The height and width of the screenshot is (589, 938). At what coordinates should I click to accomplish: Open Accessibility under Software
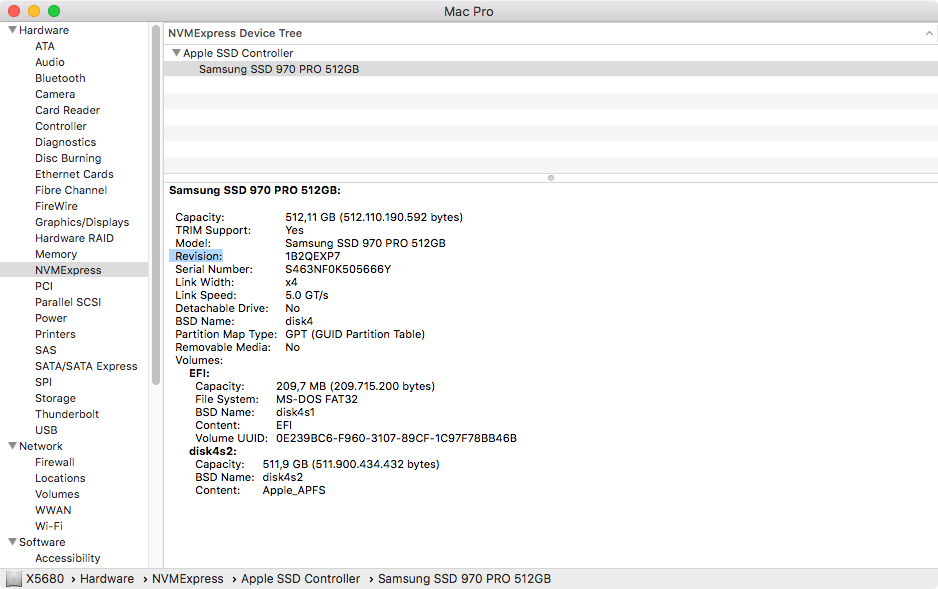point(68,558)
